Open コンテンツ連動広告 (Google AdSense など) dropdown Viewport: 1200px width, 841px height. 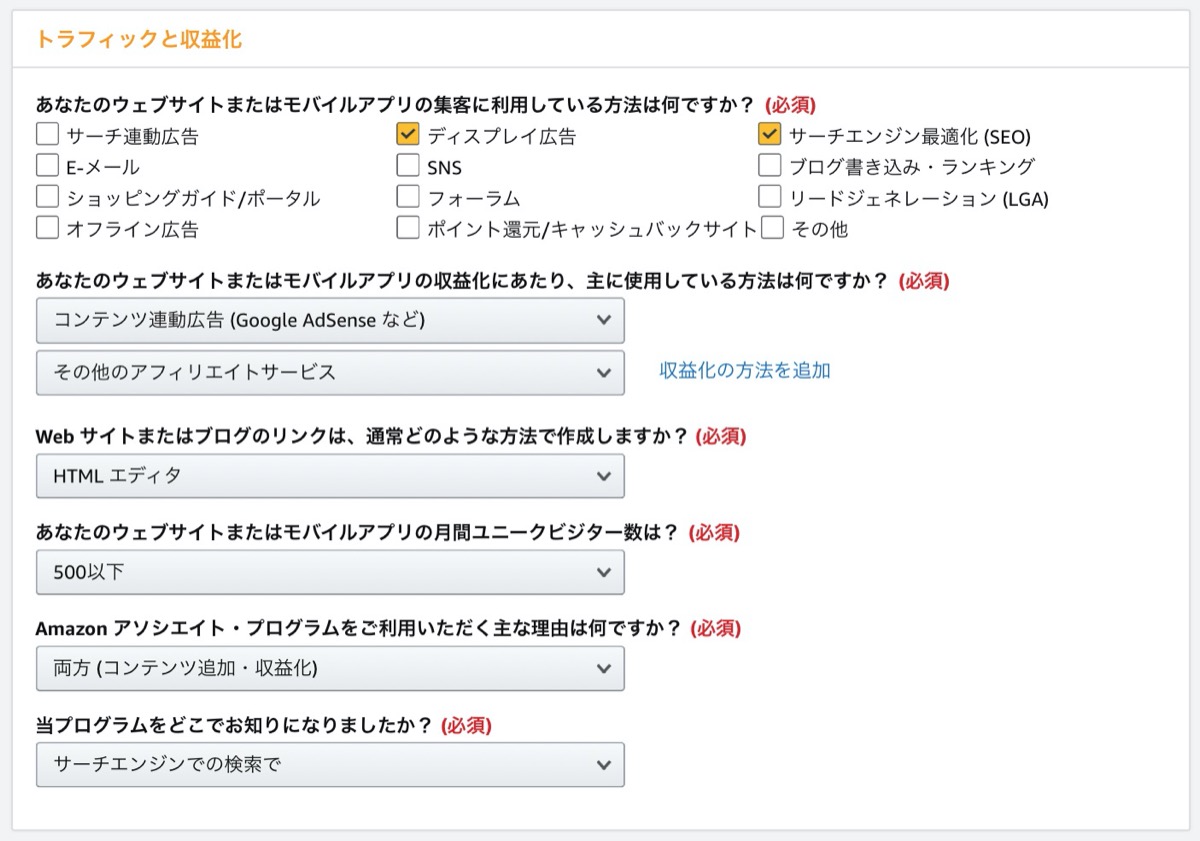click(x=330, y=320)
